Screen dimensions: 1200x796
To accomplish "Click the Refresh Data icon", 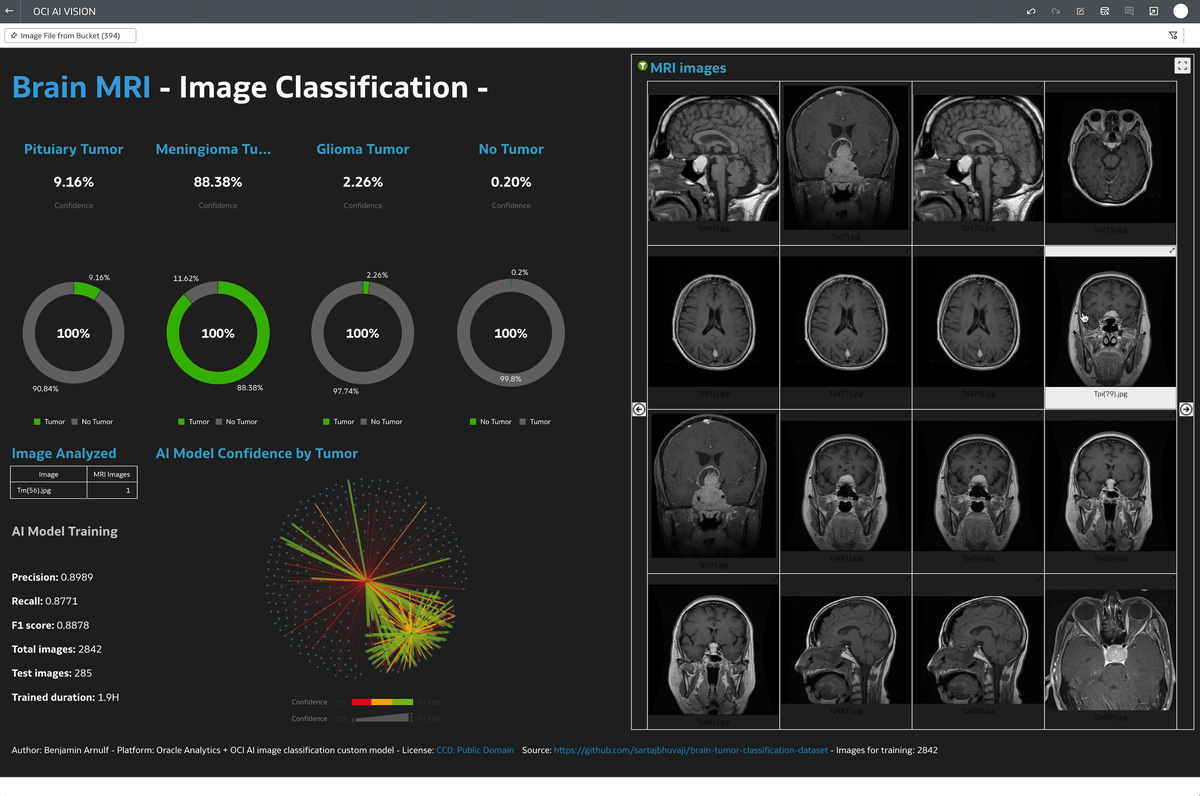I will 1106,11.
